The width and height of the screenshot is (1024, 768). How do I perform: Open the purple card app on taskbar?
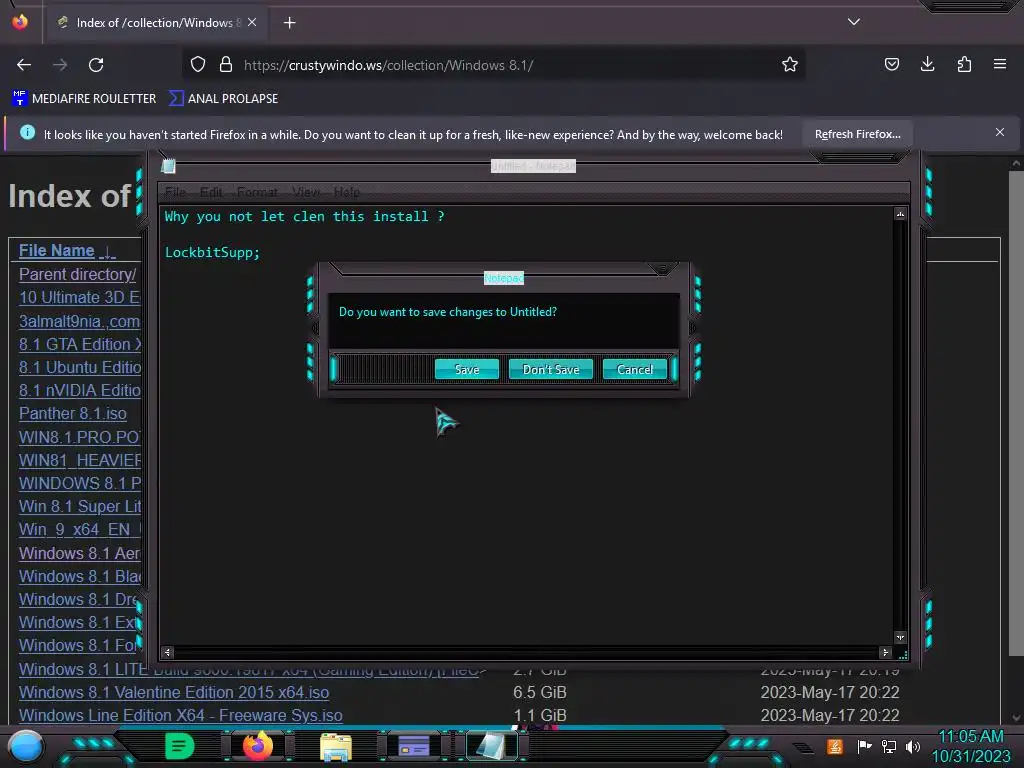(x=413, y=746)
